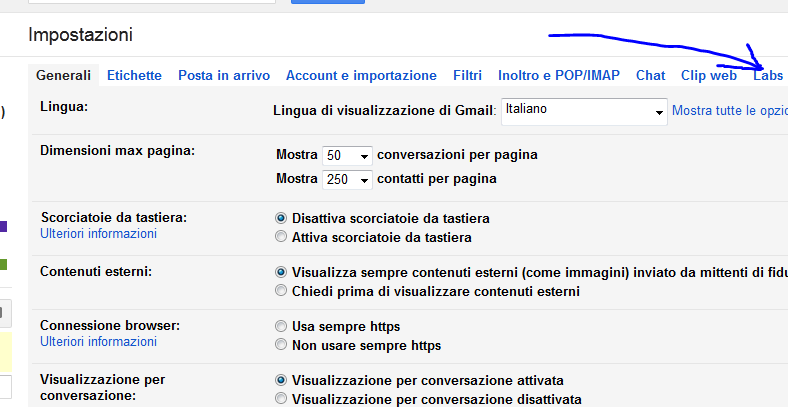Enable Usa sempre https option

click(281, 327)
